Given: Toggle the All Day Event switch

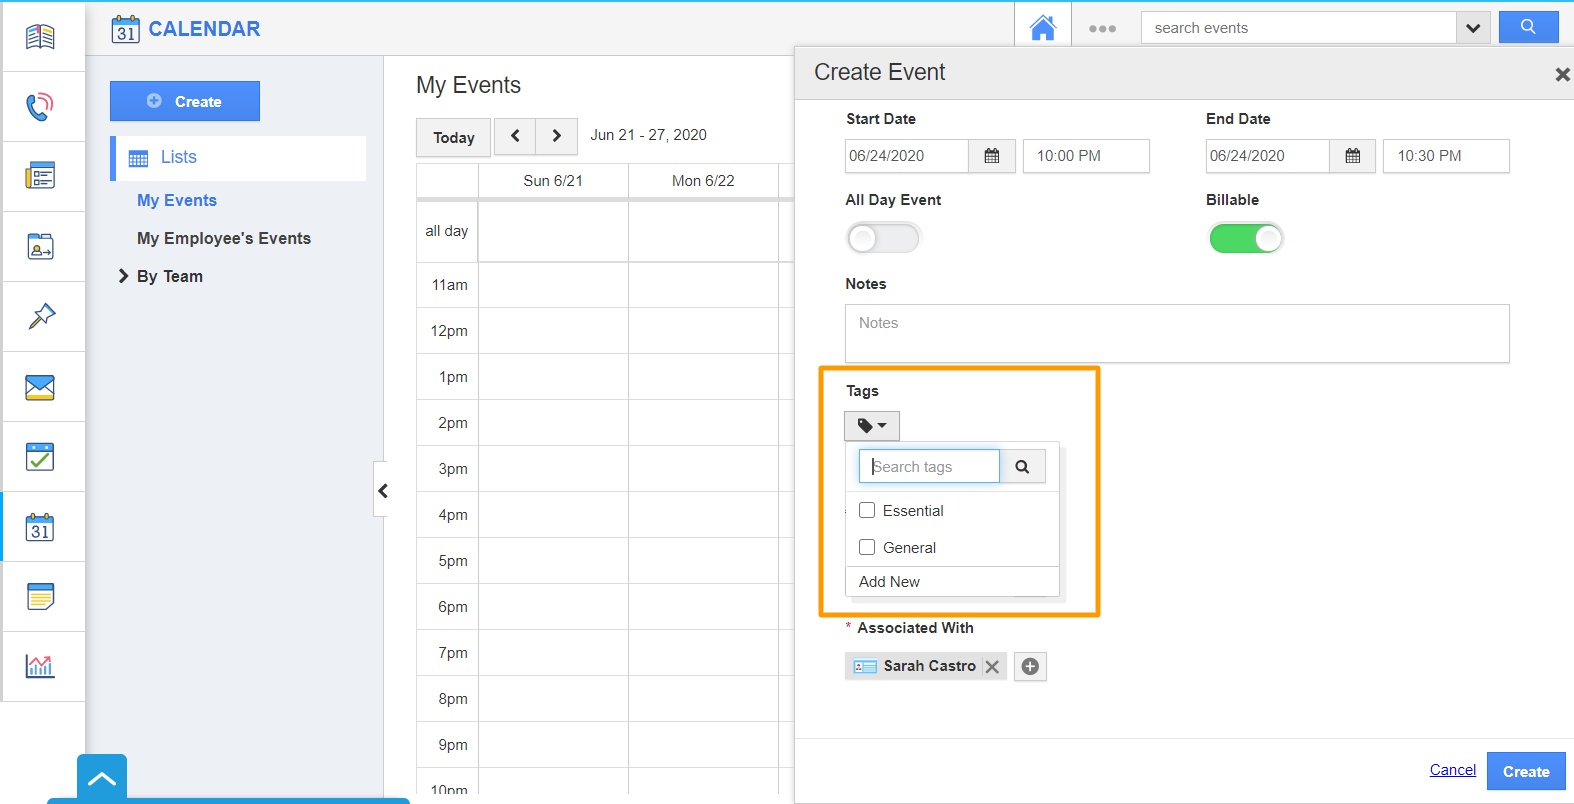Looking at the screenshot, I should (x=882, y=238).
